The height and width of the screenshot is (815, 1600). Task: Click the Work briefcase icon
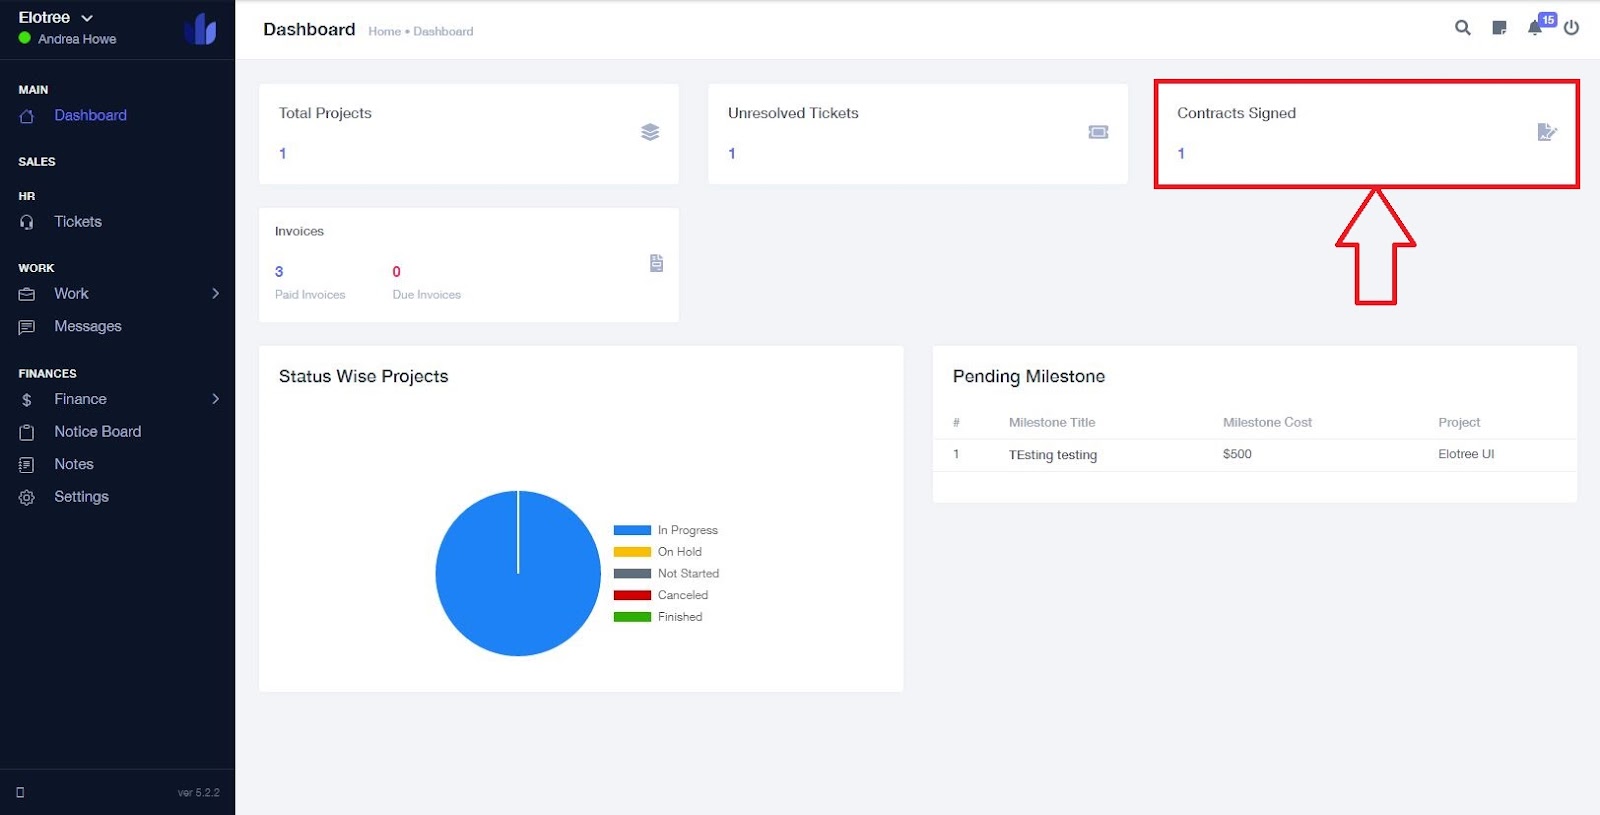pos(27,294)
